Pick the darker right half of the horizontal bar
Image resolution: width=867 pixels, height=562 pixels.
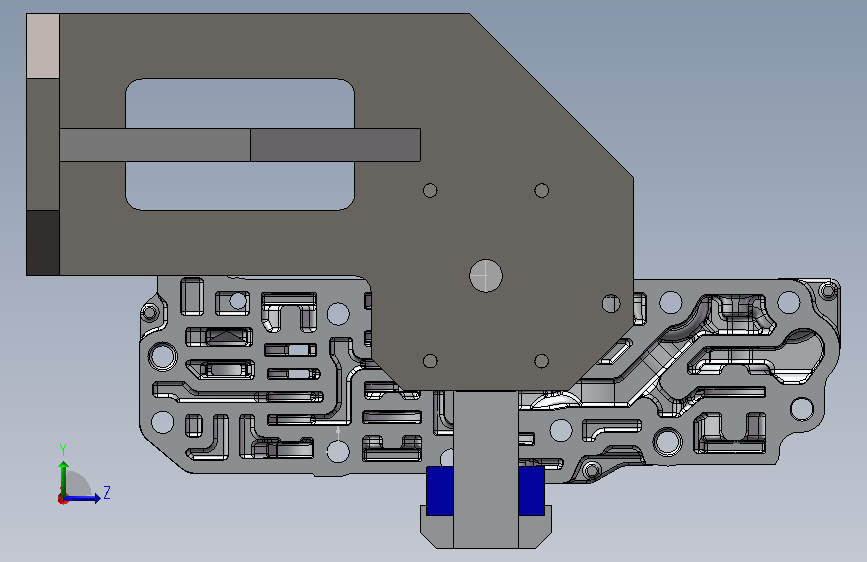336,145
